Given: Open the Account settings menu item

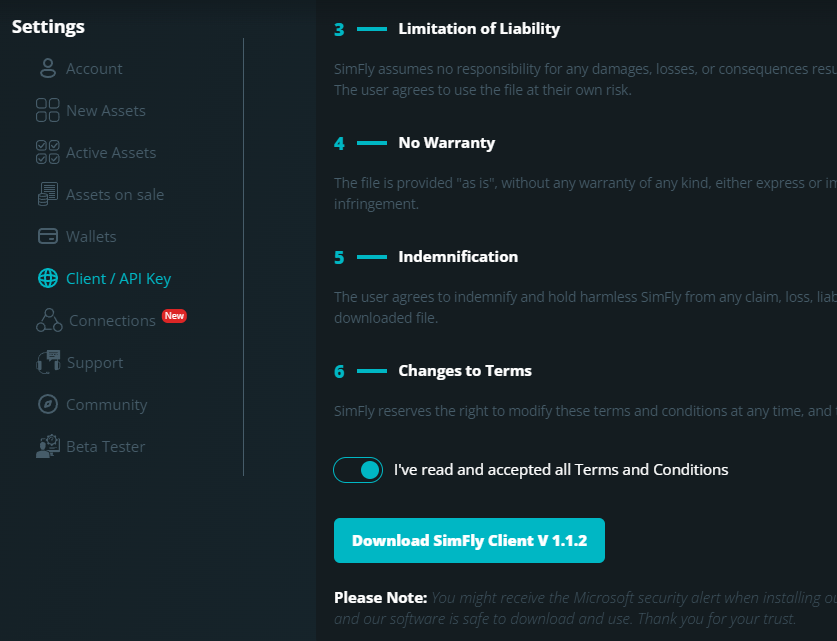Looking at the screenshot, I should coord(94,69).
